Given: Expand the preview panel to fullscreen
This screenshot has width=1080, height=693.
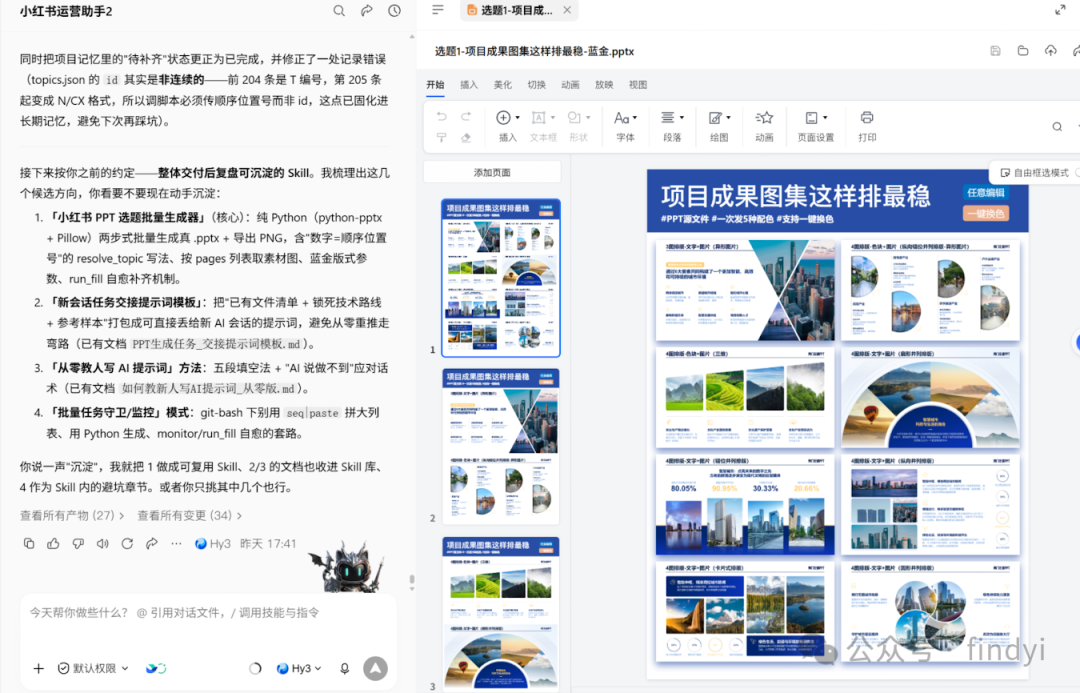Looking at the screenshot, I should pos(1060,10).
